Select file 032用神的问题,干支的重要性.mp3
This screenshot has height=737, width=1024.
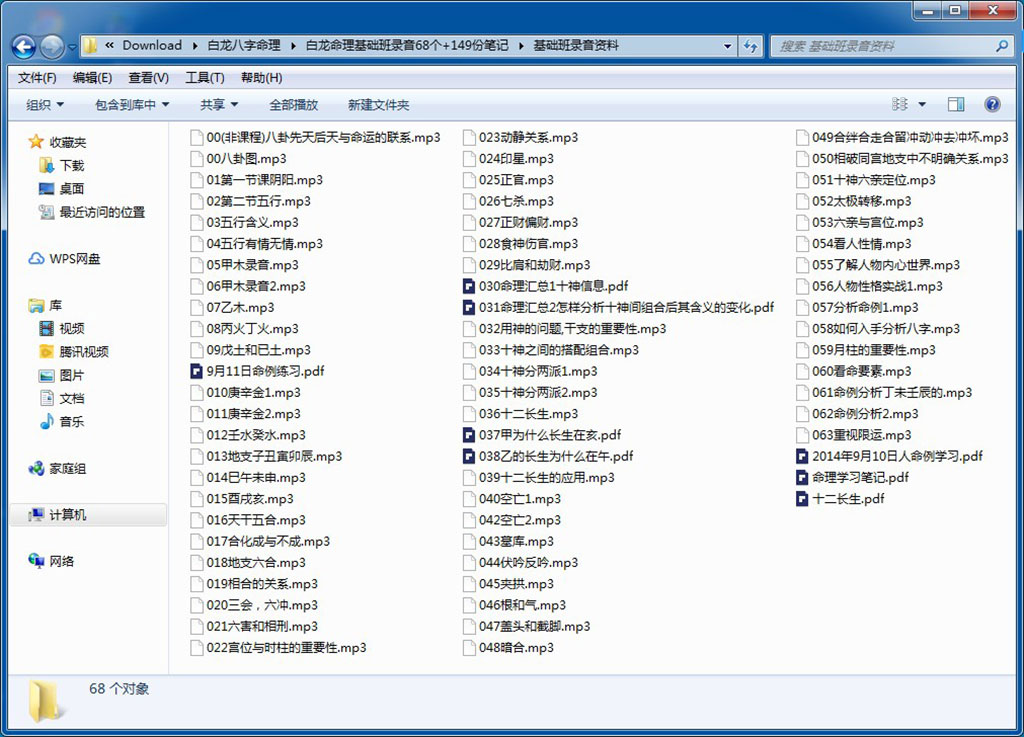pos(564,329)
